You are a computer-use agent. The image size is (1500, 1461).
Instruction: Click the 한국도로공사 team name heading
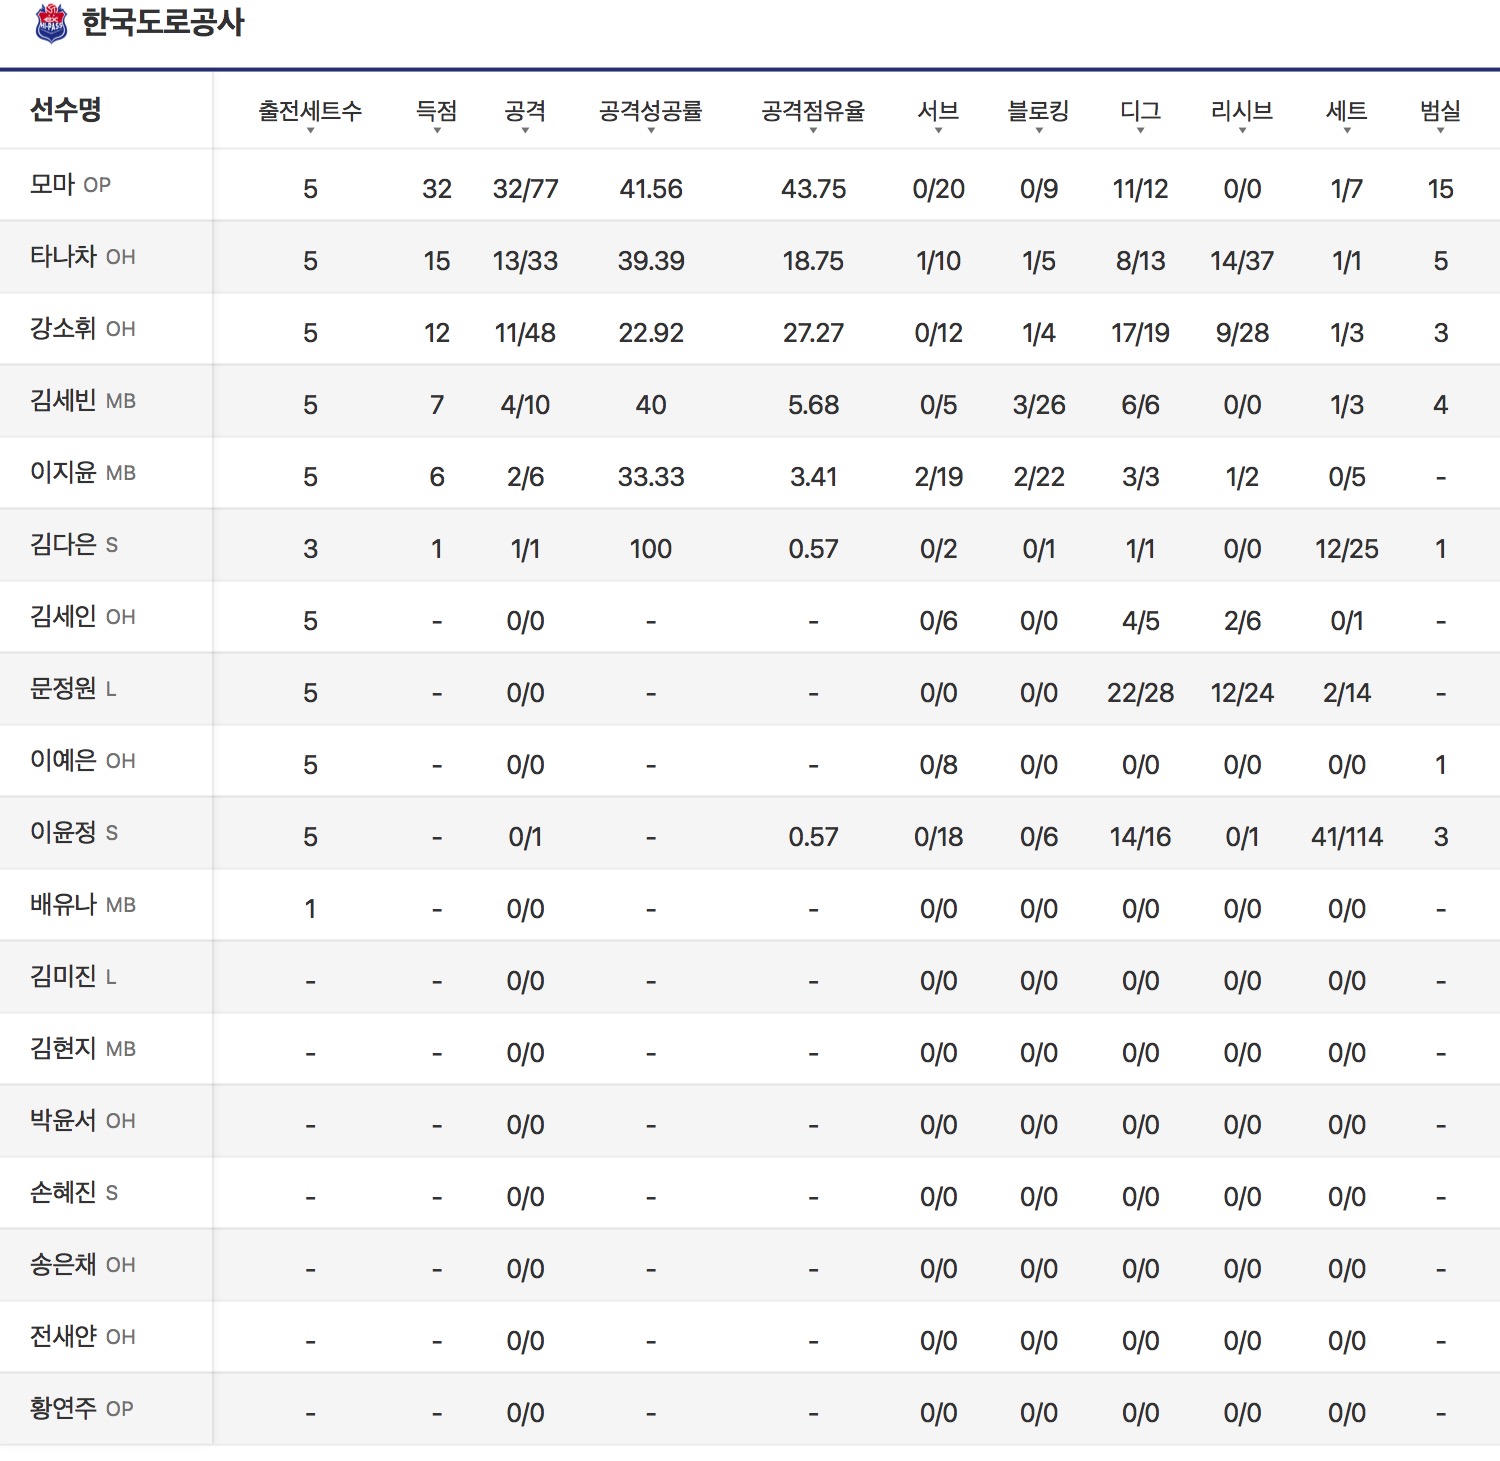pyautogui.click(x=163, y=23)
